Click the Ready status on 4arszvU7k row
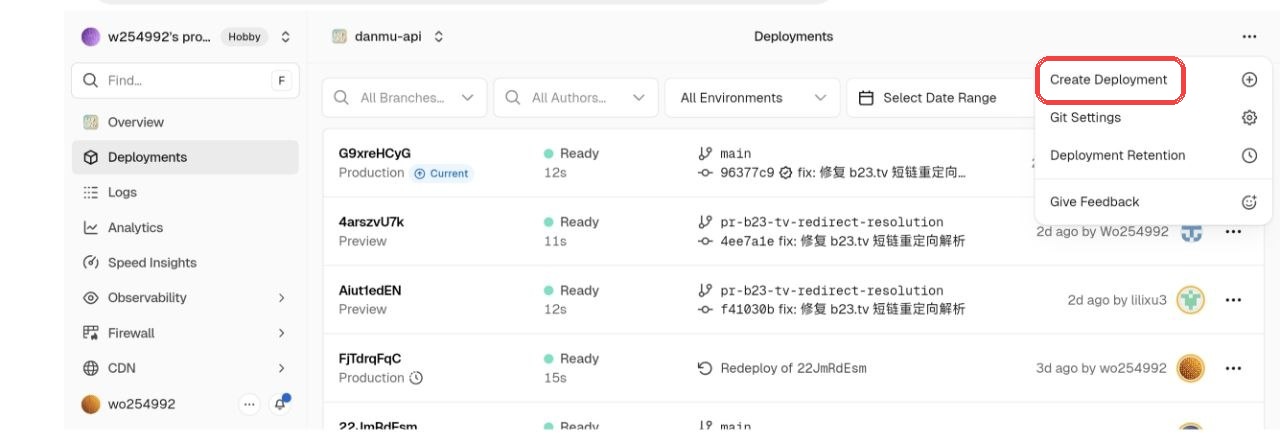The image size is (1280, 437). click(x=571, y=222)
